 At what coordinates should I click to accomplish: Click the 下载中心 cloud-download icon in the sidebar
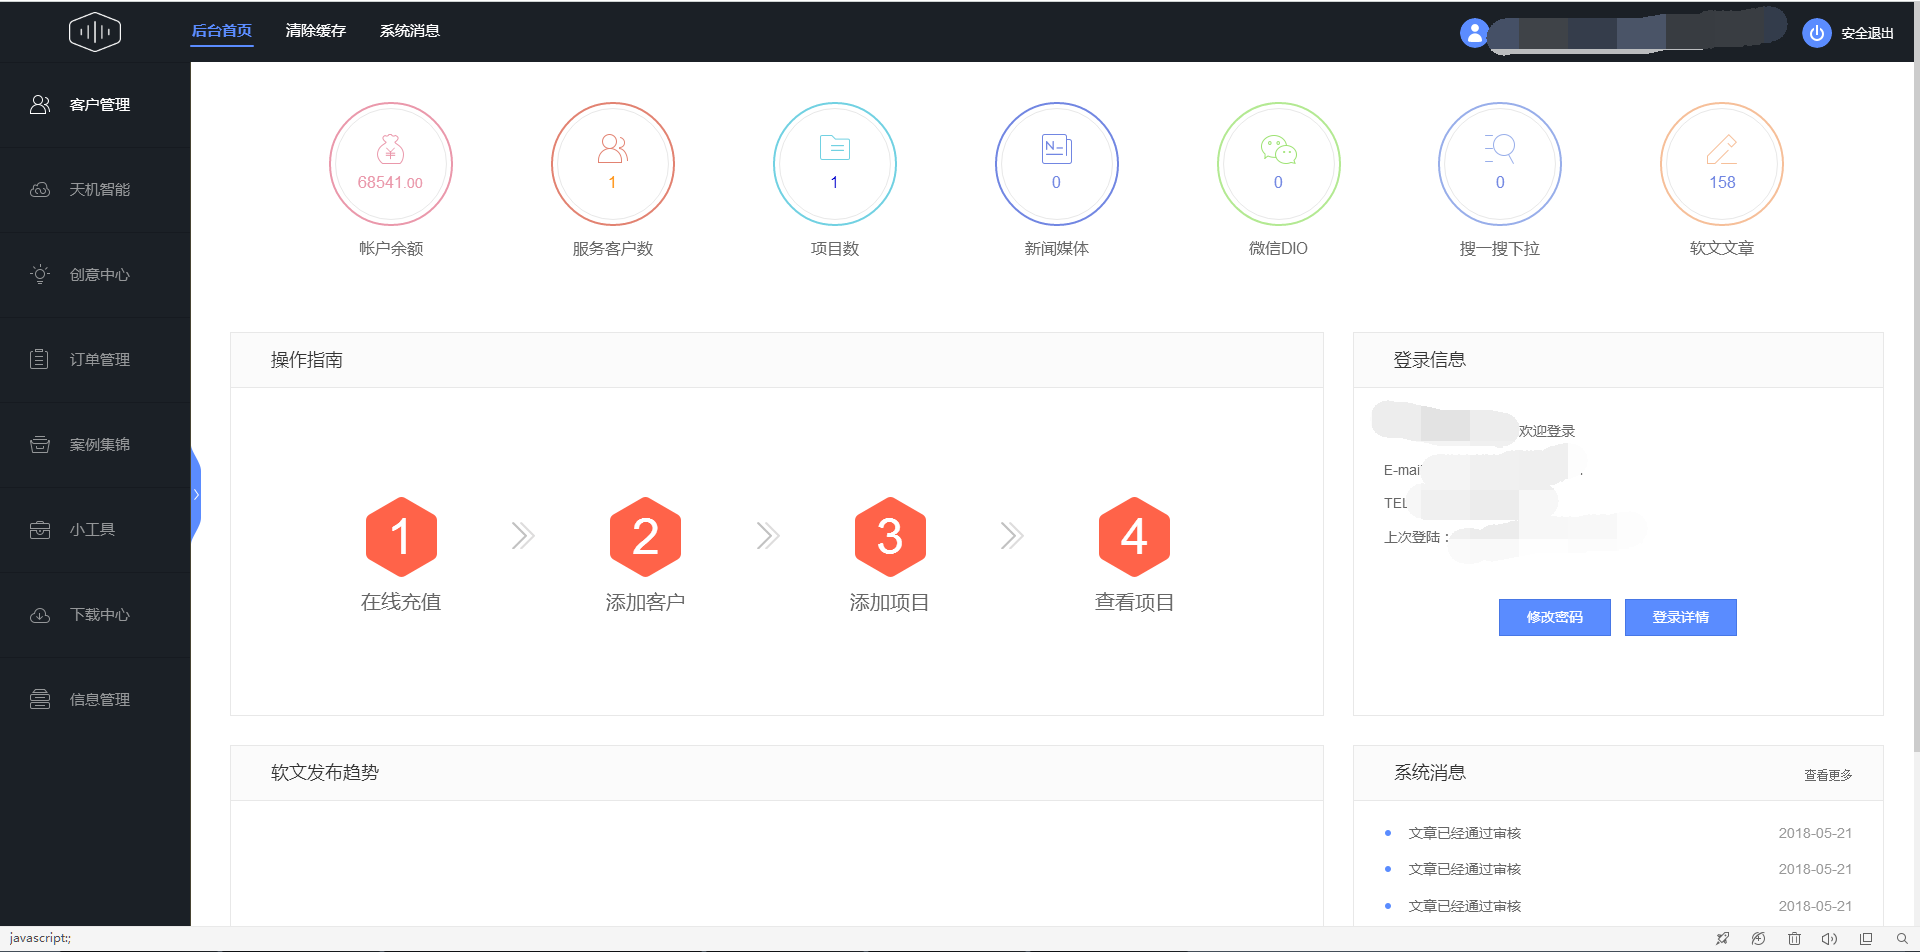pyautogui.click(x=40, y=615)
